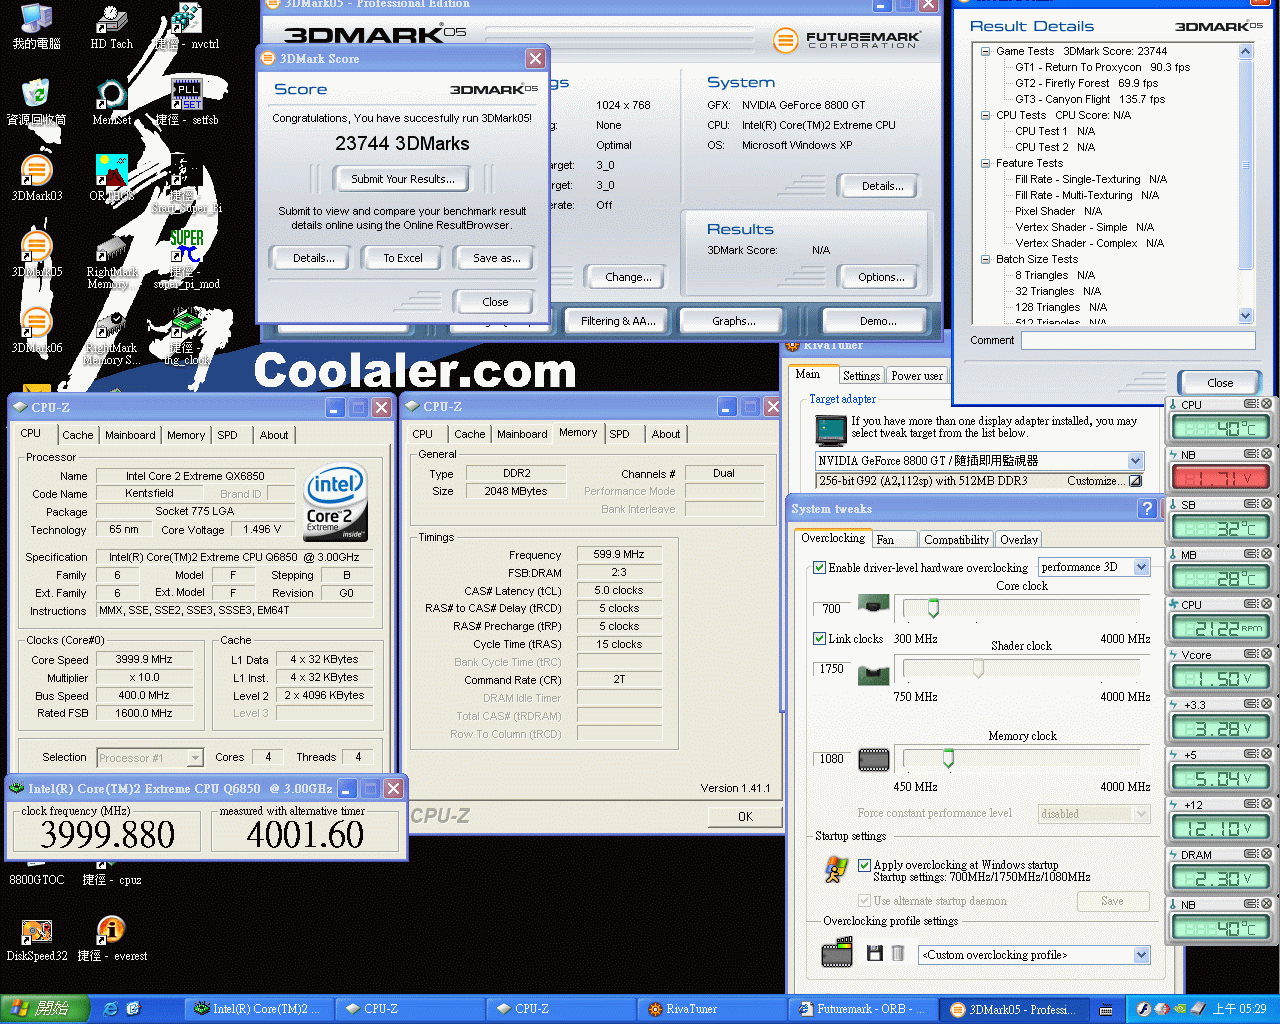1280x1024 pixels.
Task: Collapse the Feature Tests tree node
Action: click(986, 163)
